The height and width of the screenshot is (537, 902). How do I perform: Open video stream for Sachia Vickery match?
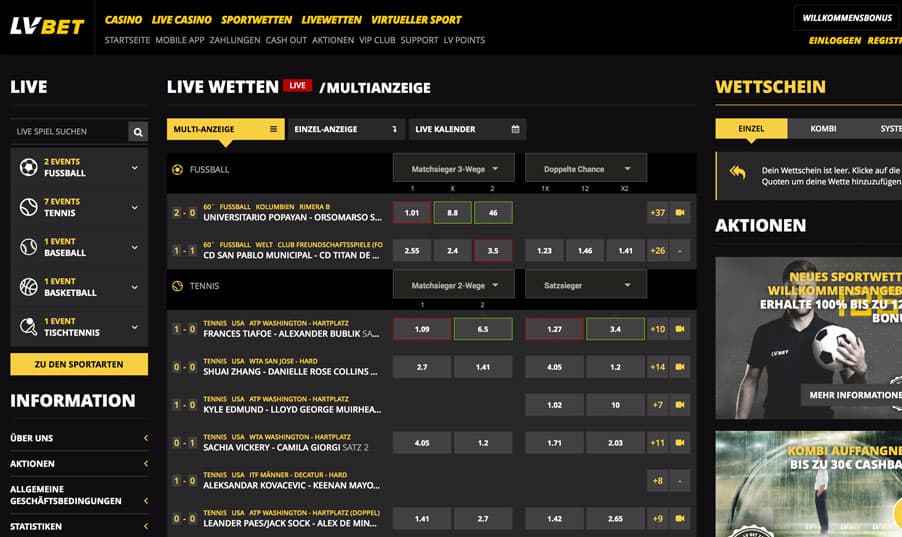point(680,443)
